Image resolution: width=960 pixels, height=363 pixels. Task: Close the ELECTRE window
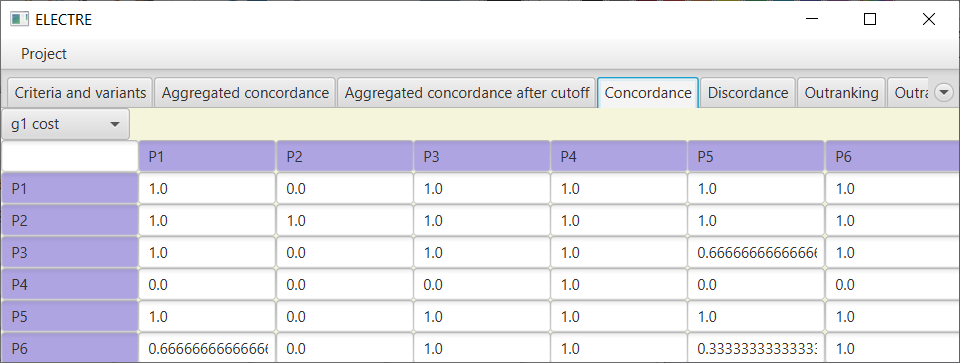click(x=928, y=20)
